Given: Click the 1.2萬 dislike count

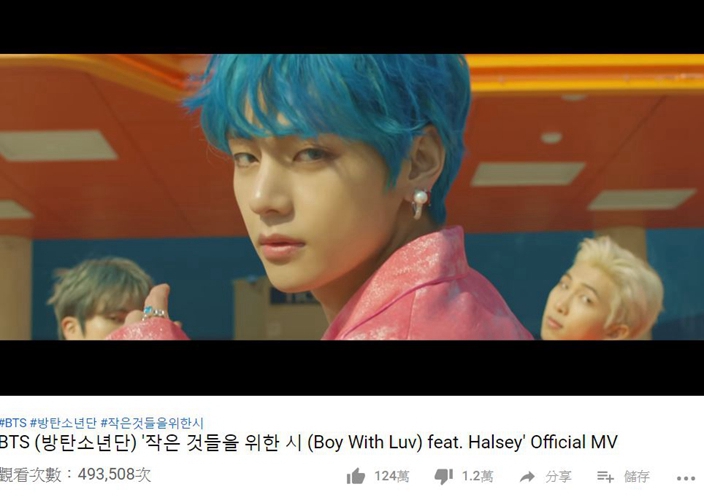Looking at the screenshot, I should (478, 476).
